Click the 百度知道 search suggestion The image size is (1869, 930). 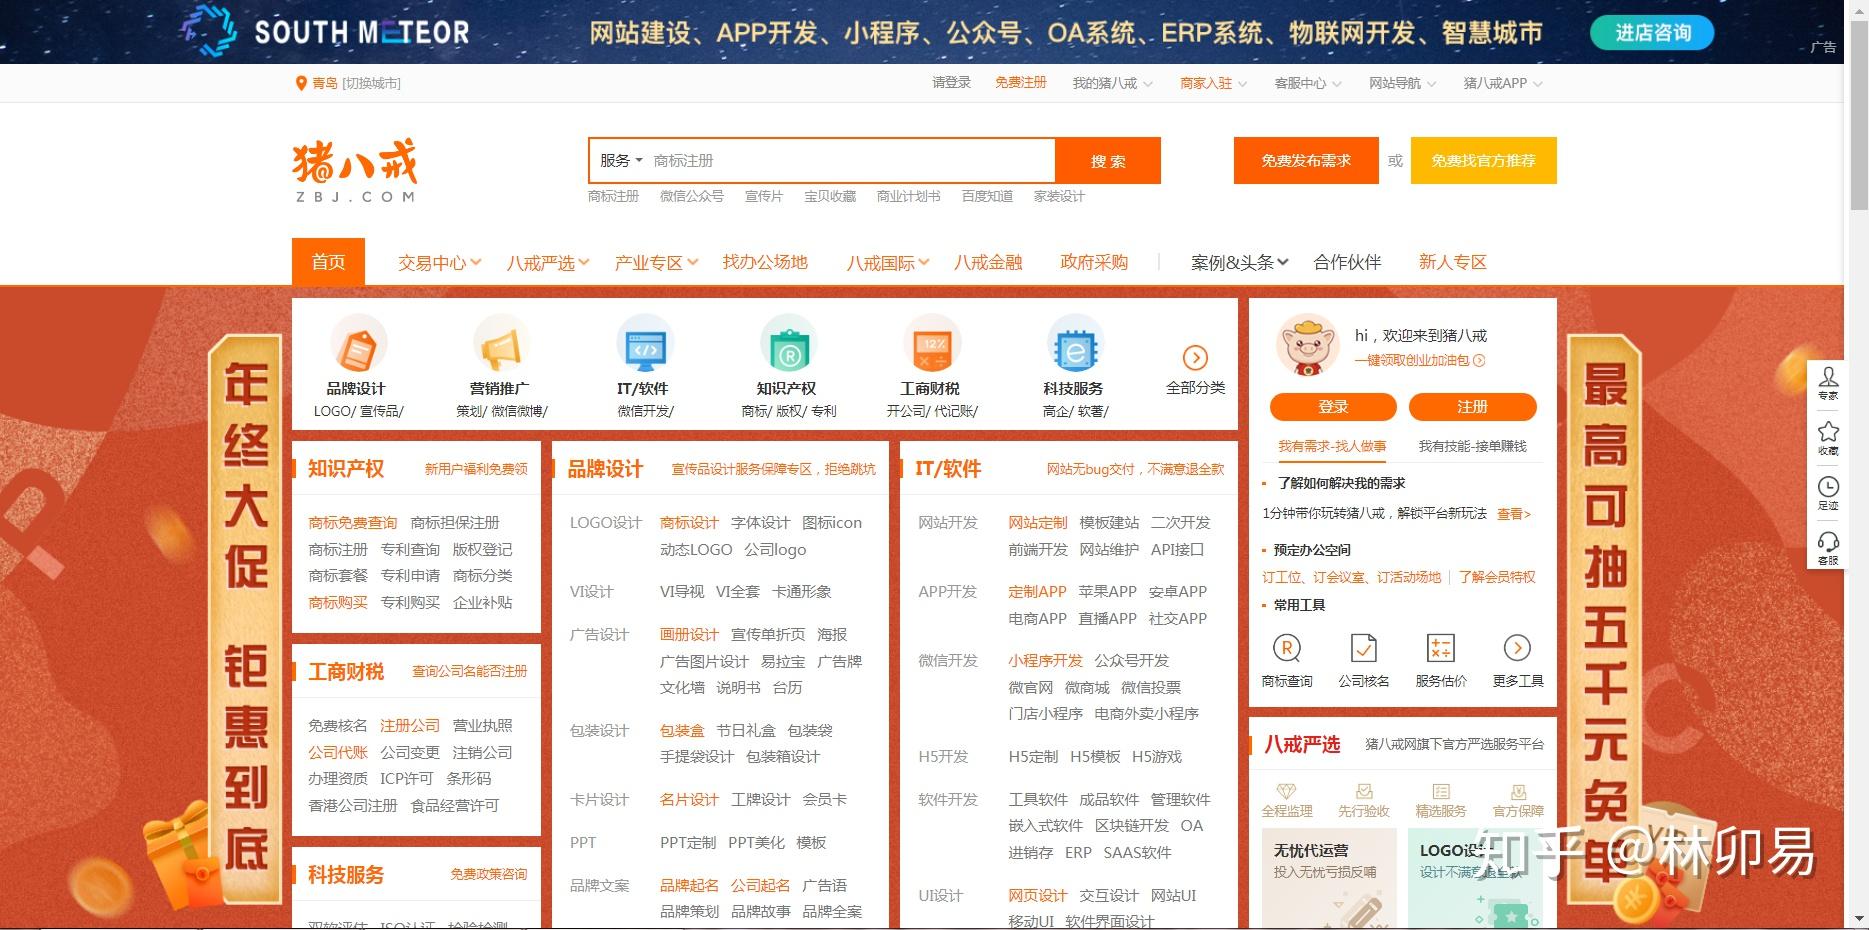click(x=987, y=196)
